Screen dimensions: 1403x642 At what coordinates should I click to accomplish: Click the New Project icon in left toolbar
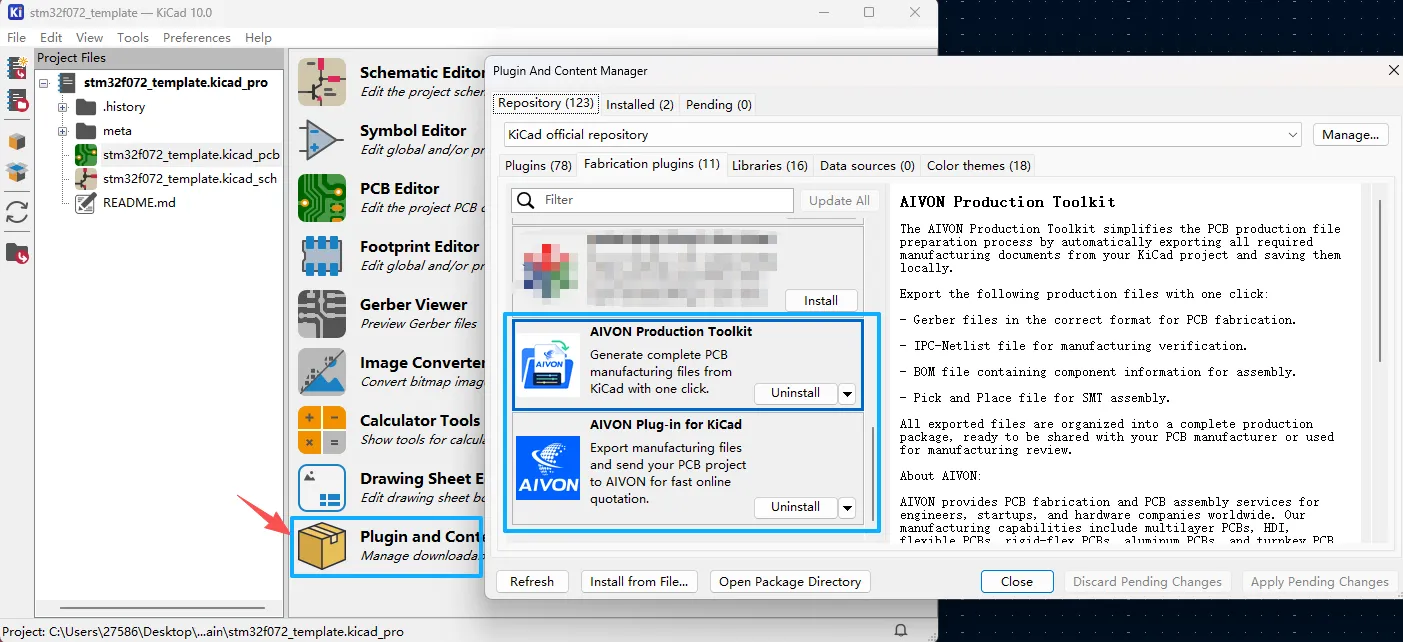(17, 68)
